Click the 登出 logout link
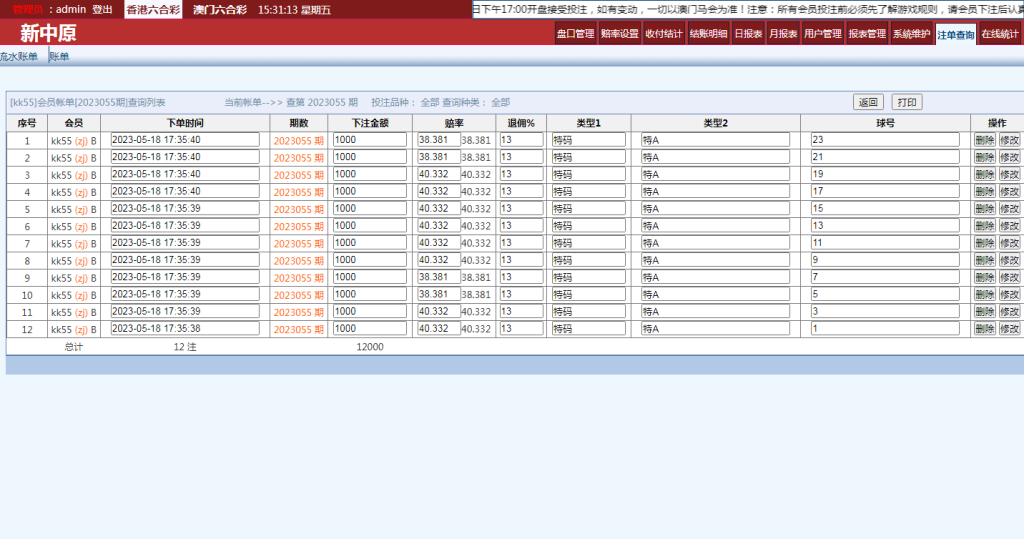 pos(102,10)
